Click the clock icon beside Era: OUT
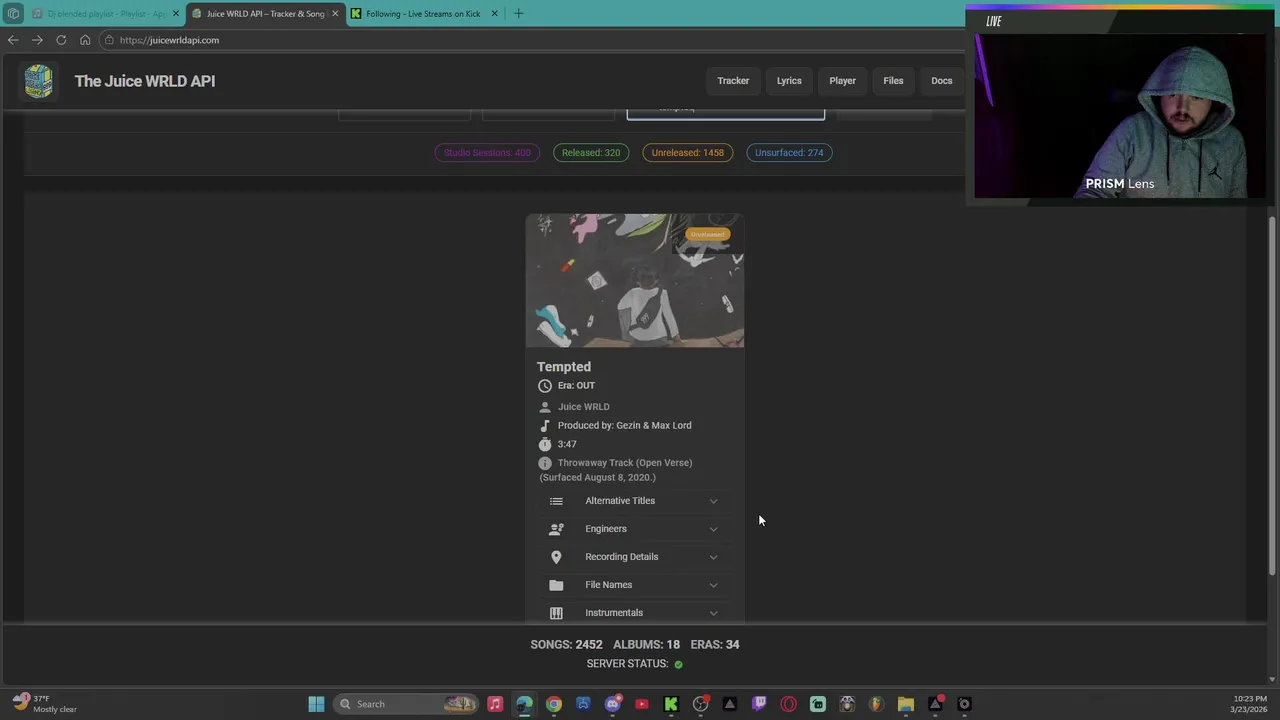 click(x=545, y=386)
